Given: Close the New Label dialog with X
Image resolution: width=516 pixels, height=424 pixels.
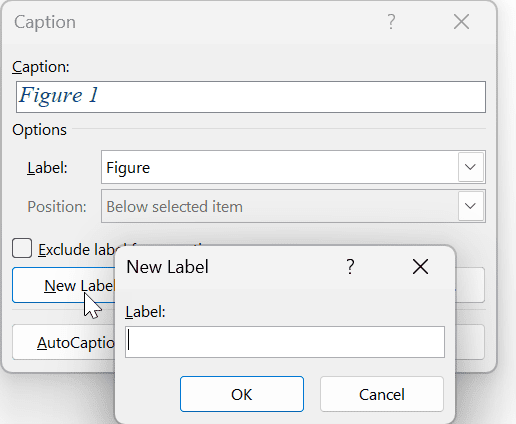Looking at the screenshot, I should (x=420, y=267).
